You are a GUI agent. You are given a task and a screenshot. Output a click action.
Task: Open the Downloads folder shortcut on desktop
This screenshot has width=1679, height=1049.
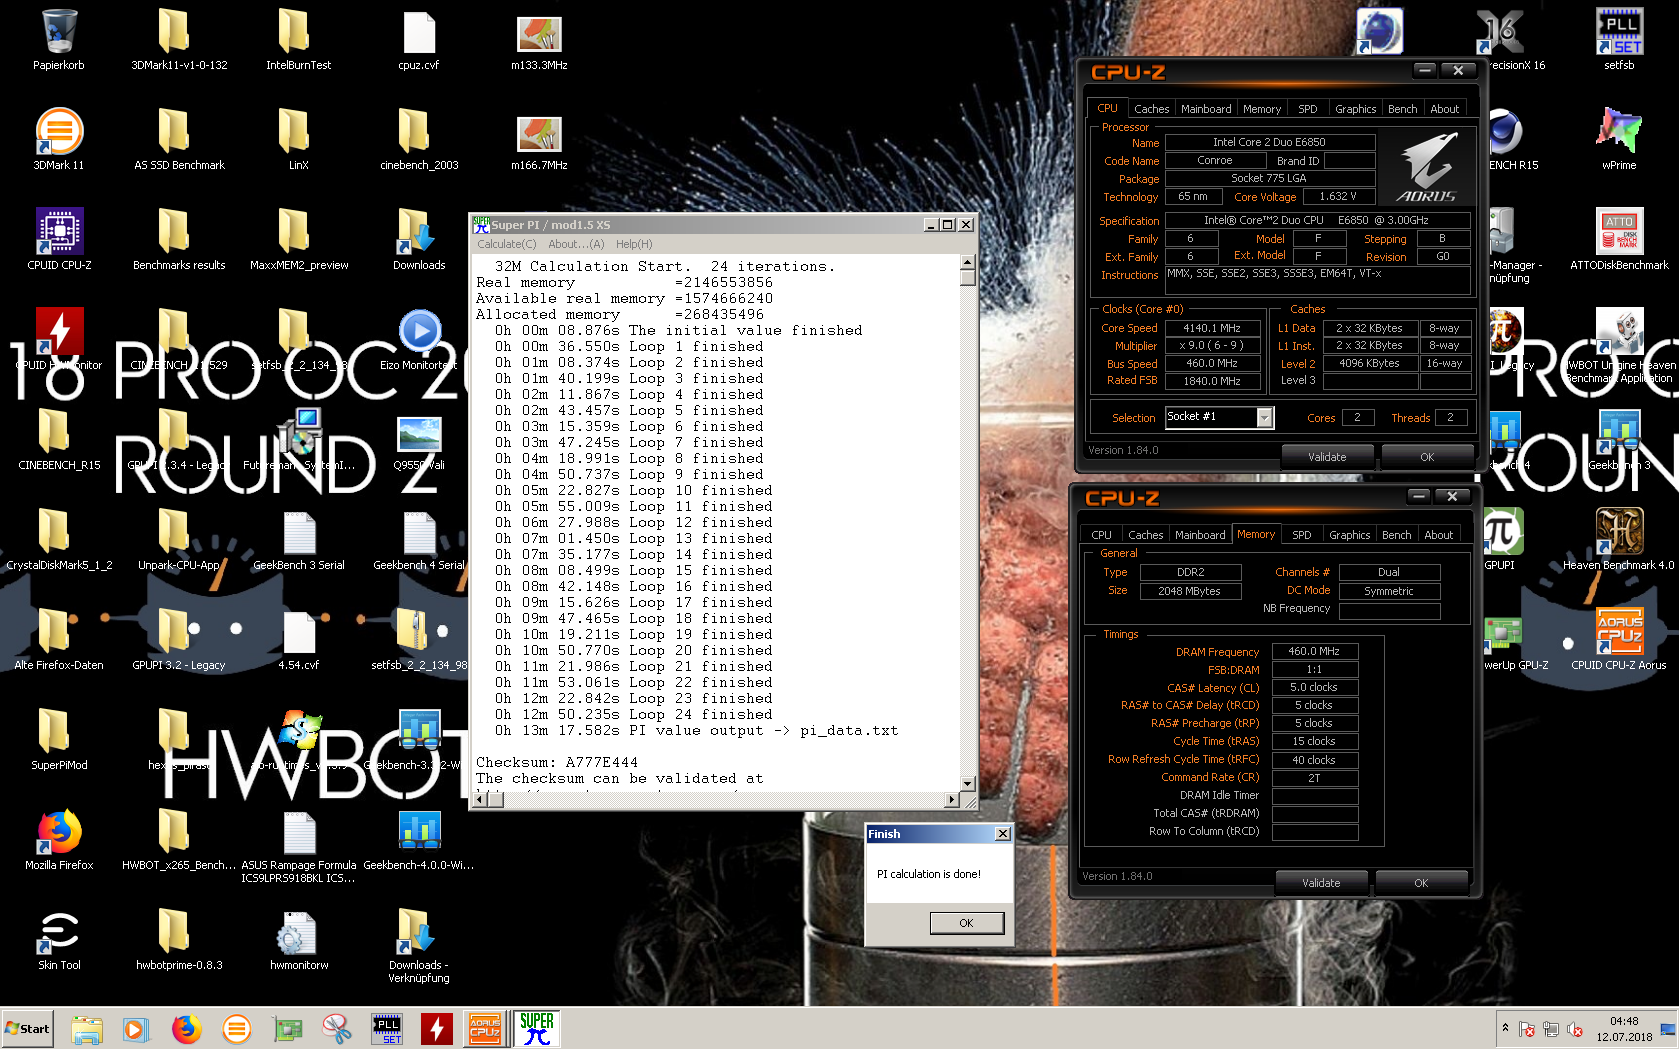pos(419,240)
